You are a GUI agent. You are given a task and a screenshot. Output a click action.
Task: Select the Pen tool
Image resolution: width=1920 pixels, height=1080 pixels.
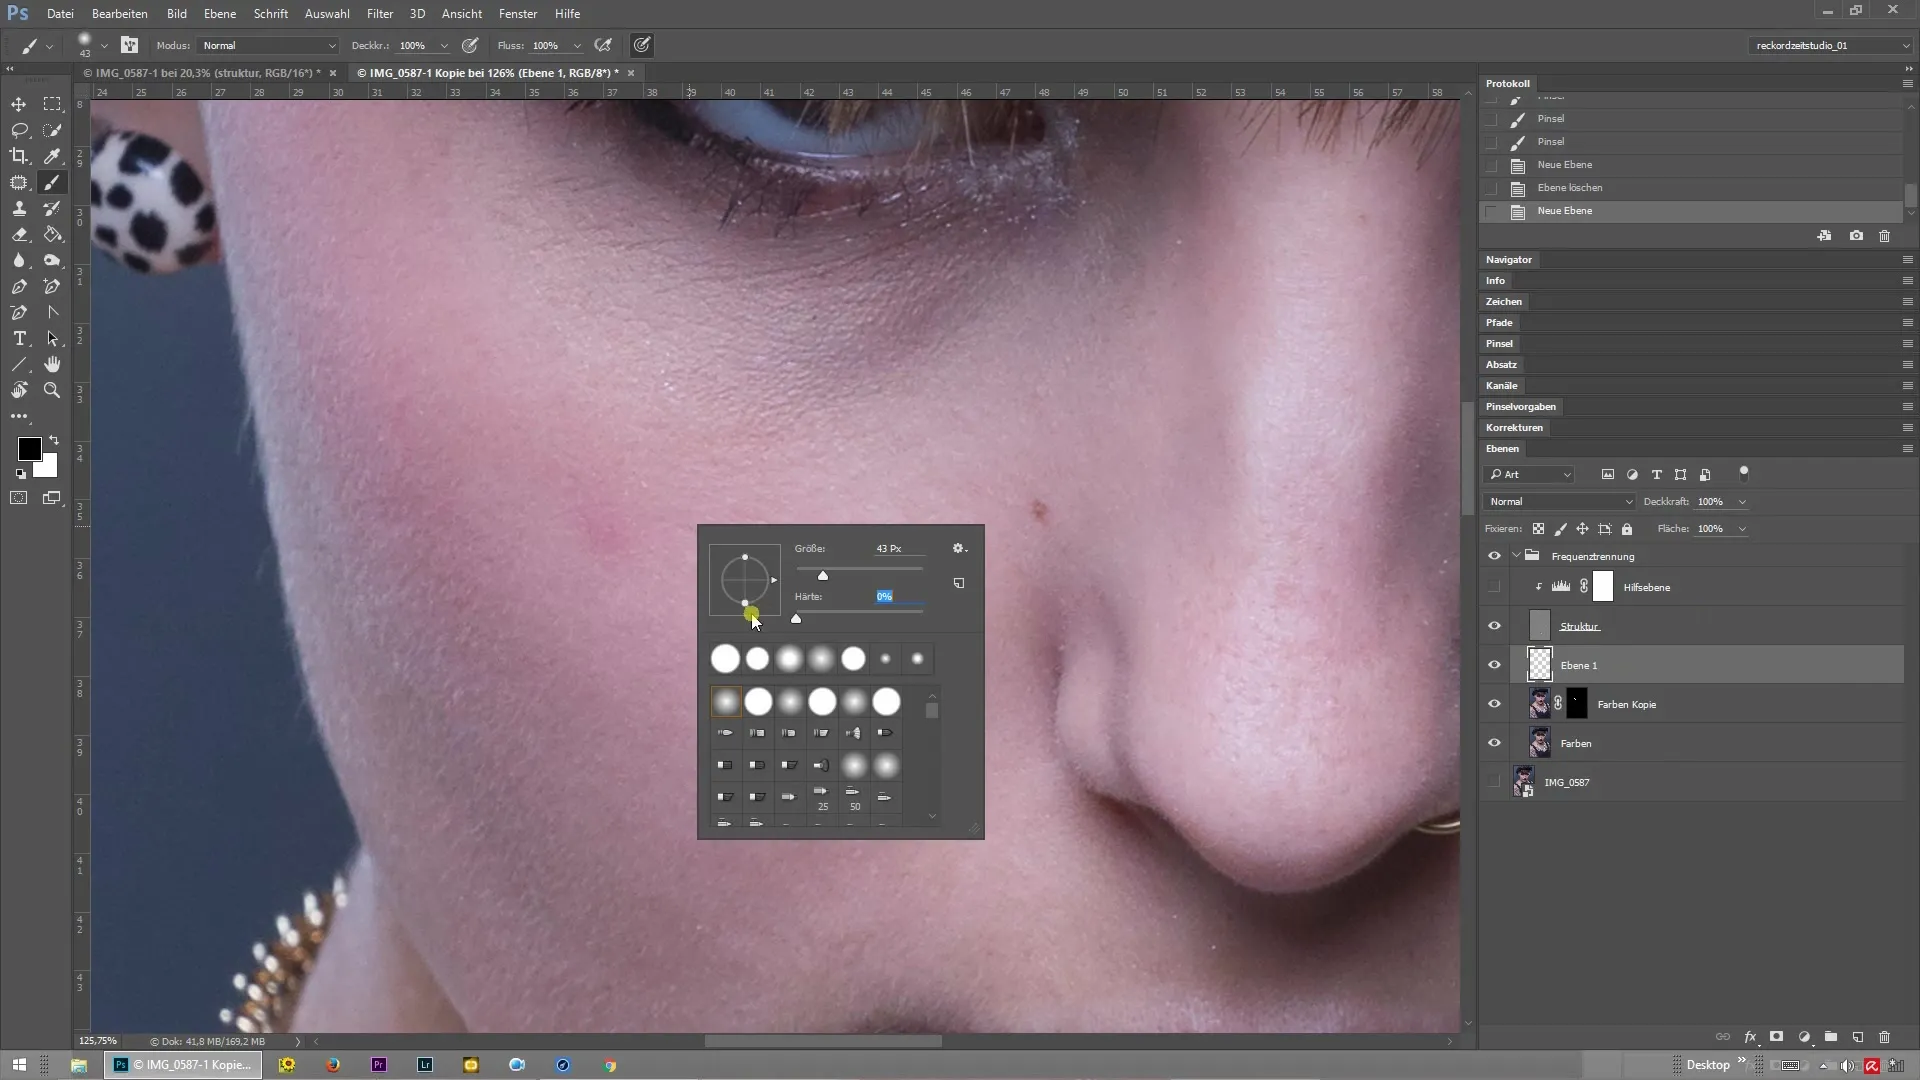coord(19,286)
